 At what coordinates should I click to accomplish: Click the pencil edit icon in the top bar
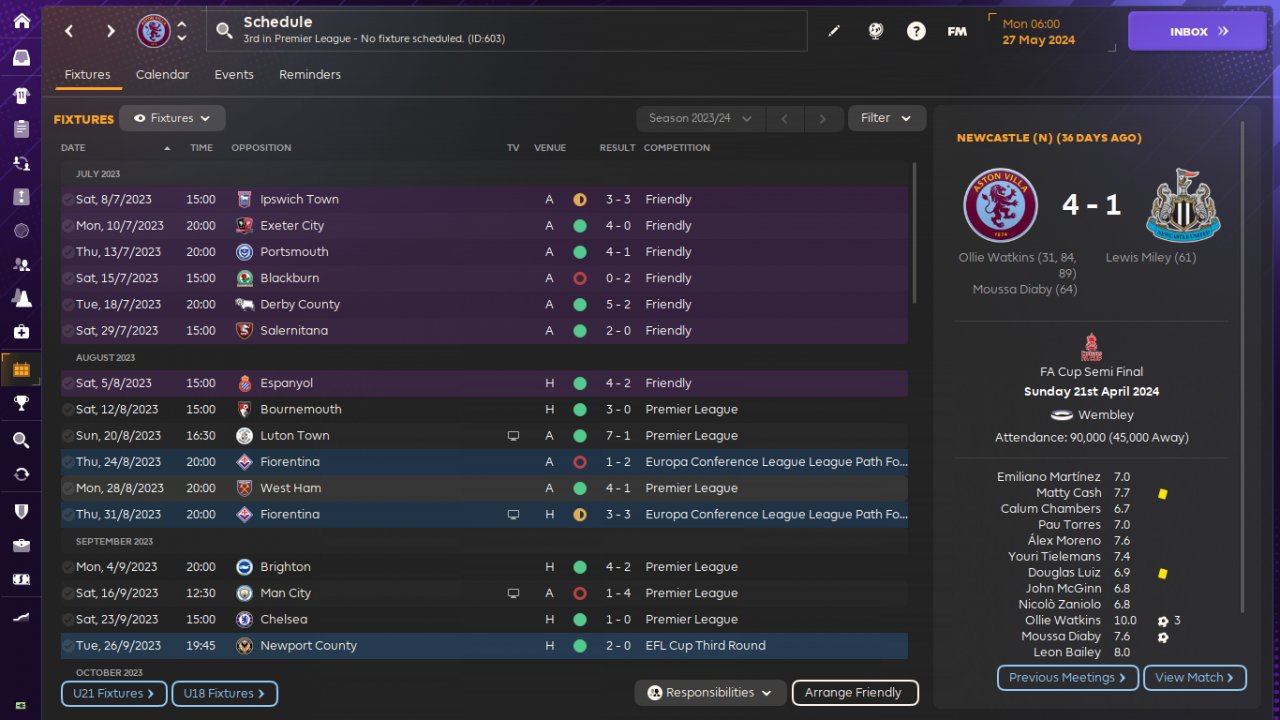[x=834, y=31]
